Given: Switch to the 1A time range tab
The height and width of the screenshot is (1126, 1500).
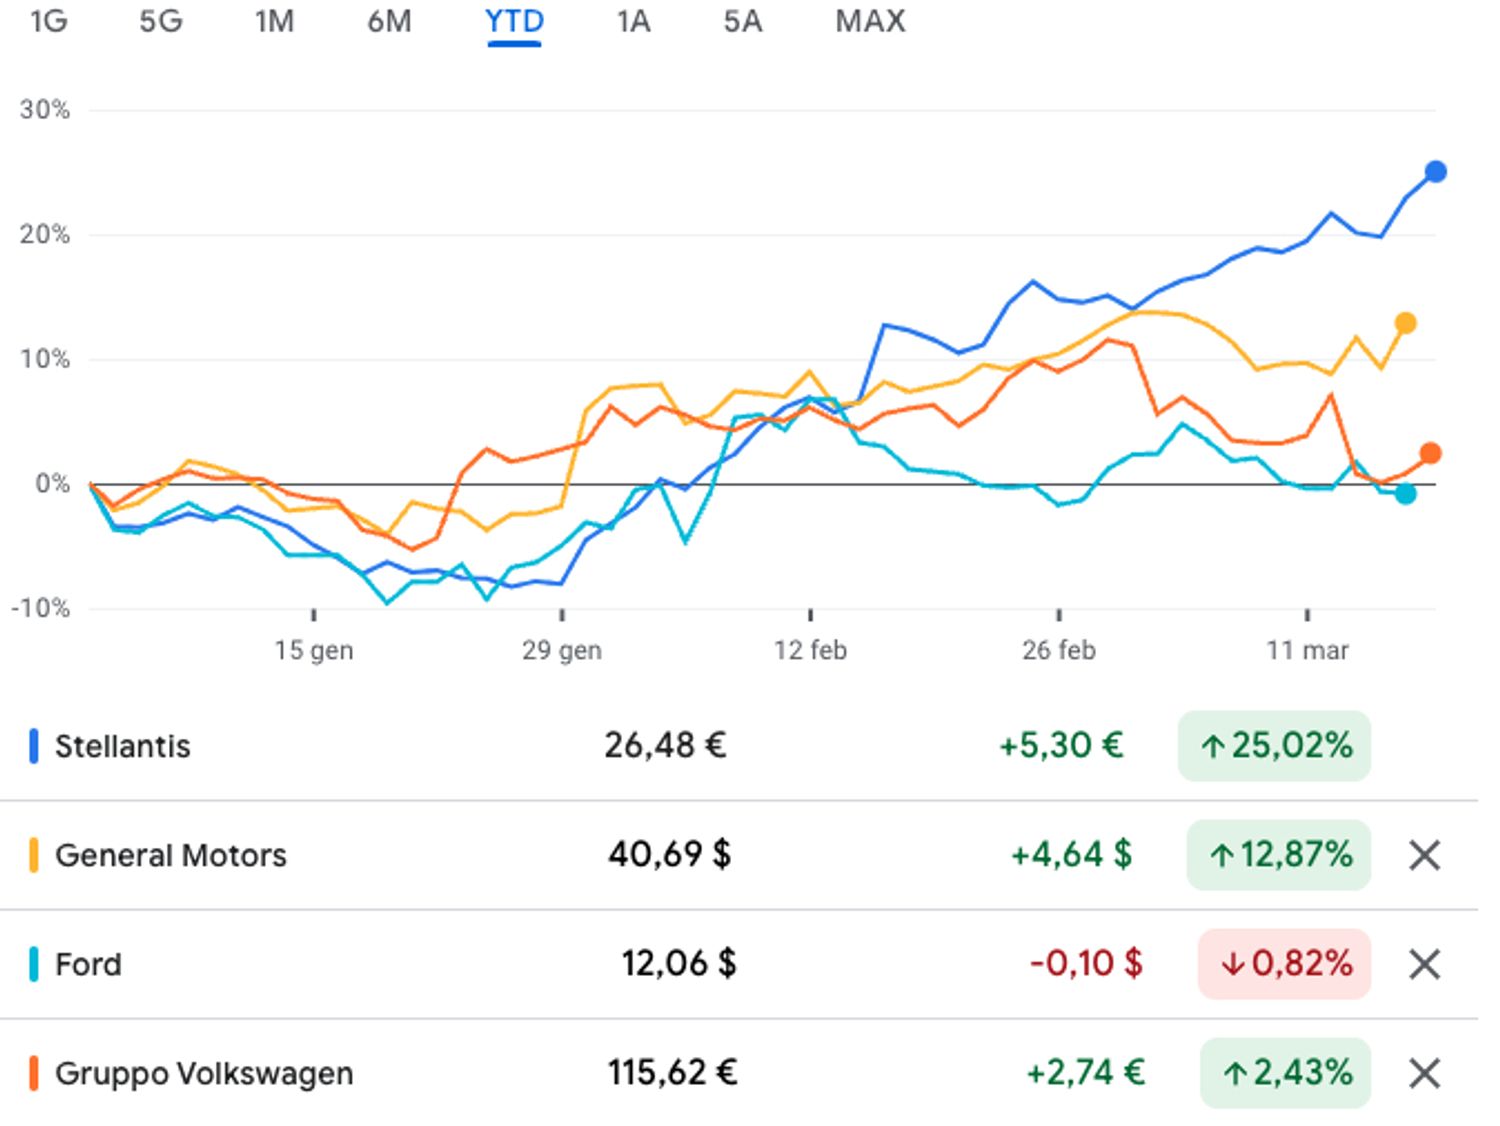Looking at the screenshot, I should pos(633,21).
